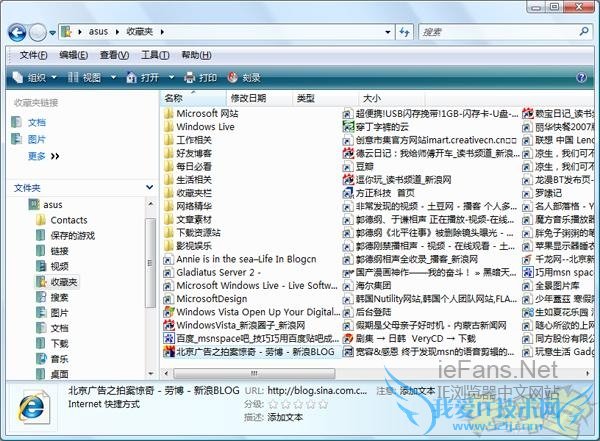Screen dimensions: 600x441
Task: Select the 工作相关 folder icon
Action: point(168,140)
